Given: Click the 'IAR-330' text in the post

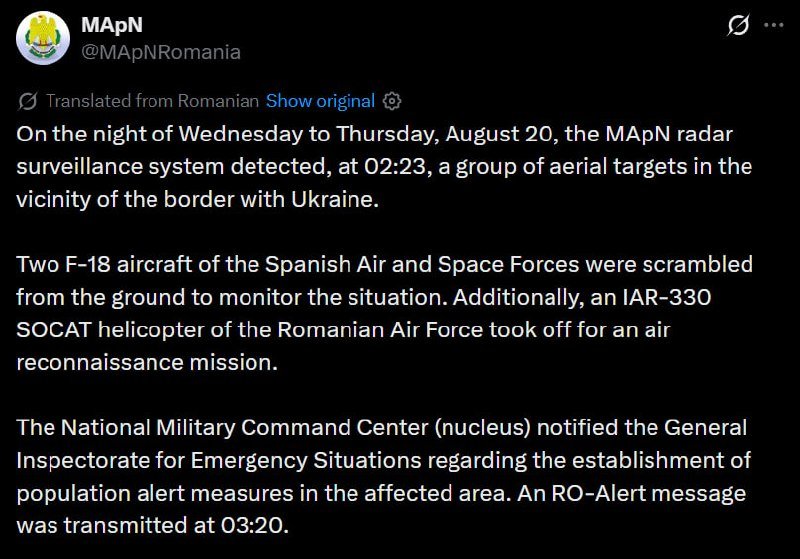Looking at the screenshot, I should coord(667,297).
